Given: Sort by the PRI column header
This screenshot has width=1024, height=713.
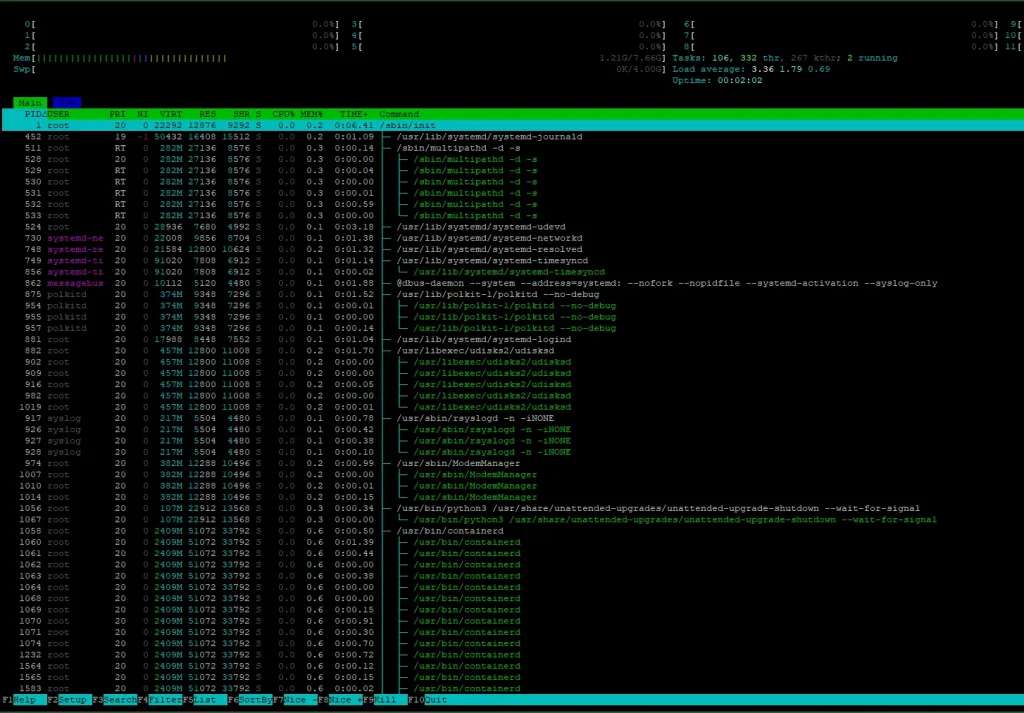Looking at the screenshot, I should click(118, 114).
